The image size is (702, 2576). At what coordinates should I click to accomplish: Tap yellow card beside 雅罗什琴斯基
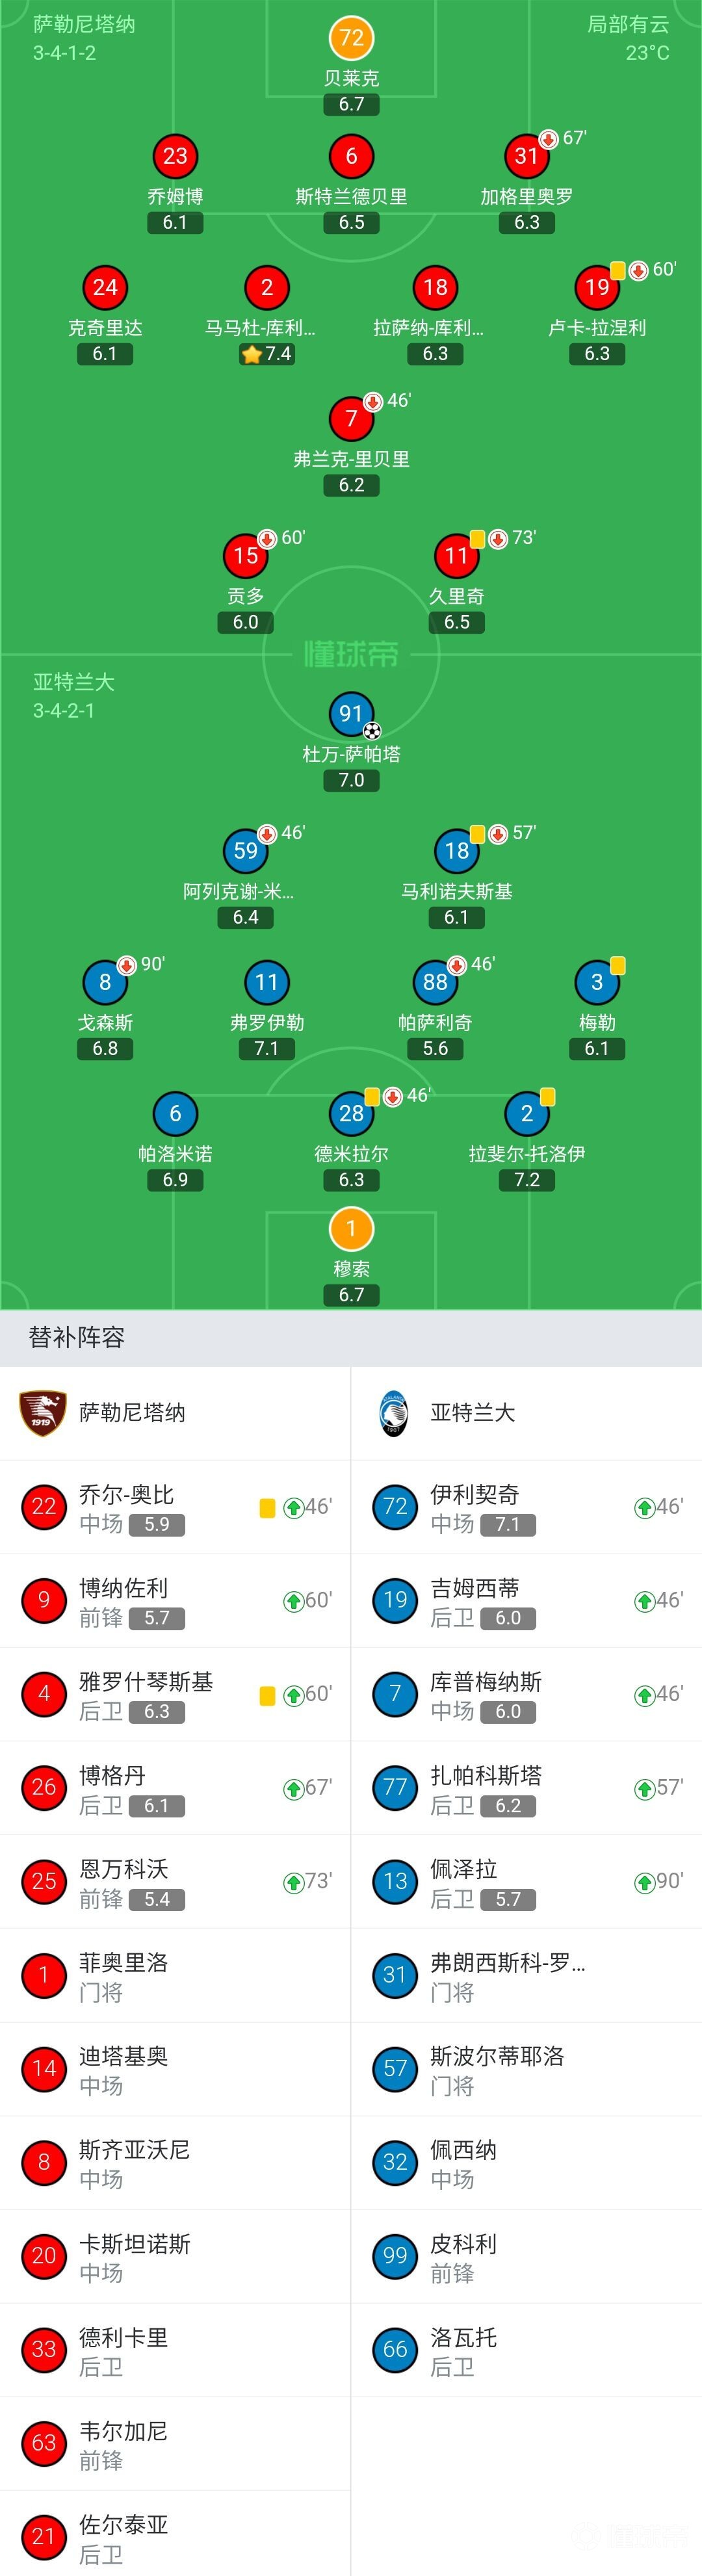pos(267,1695)
